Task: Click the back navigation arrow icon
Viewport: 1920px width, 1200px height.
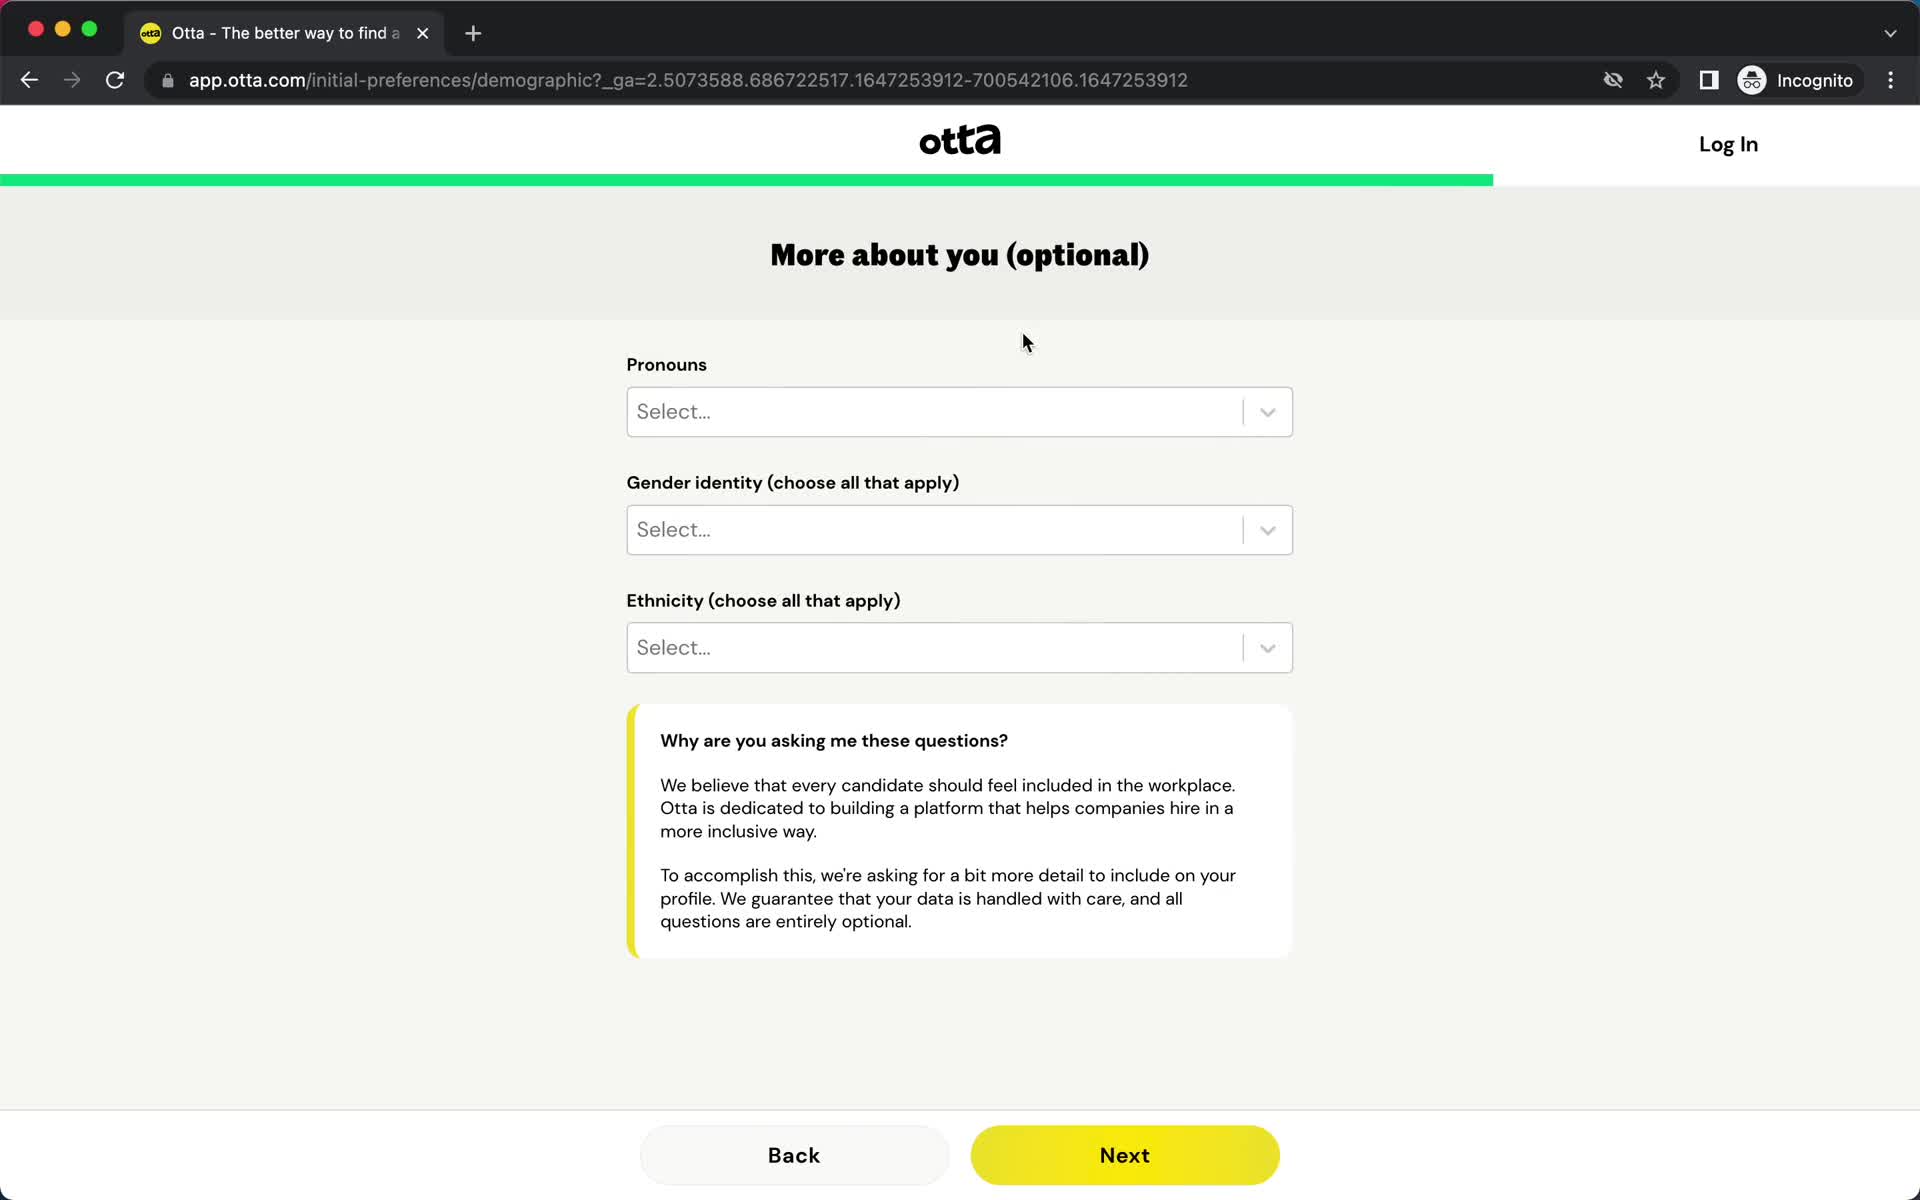Action: [29, 80]
